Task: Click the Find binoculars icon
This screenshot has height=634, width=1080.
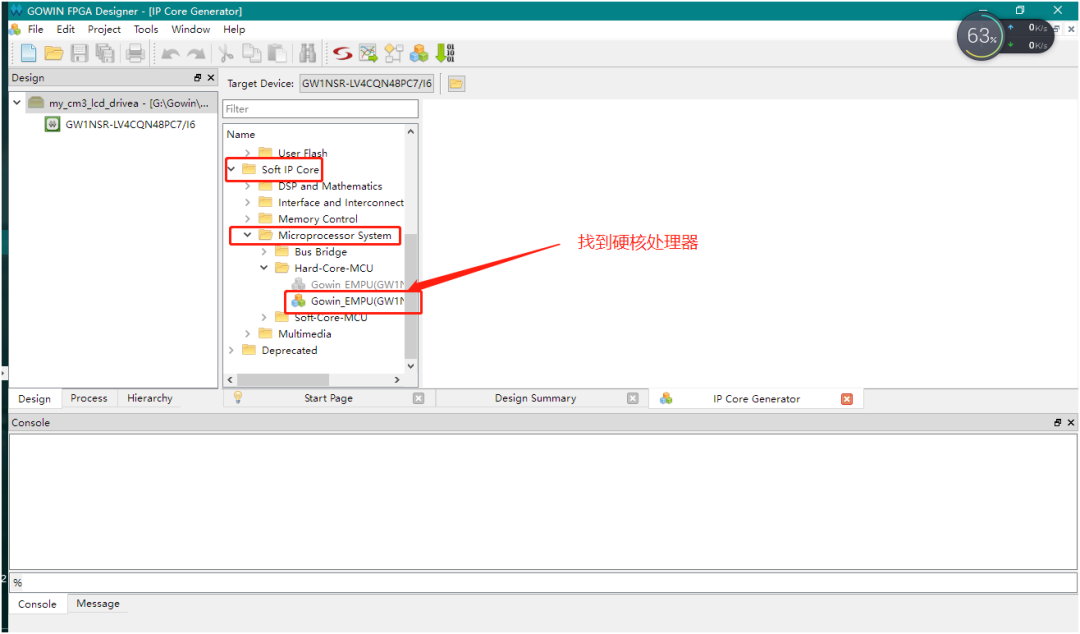Action: pos(307,53)
